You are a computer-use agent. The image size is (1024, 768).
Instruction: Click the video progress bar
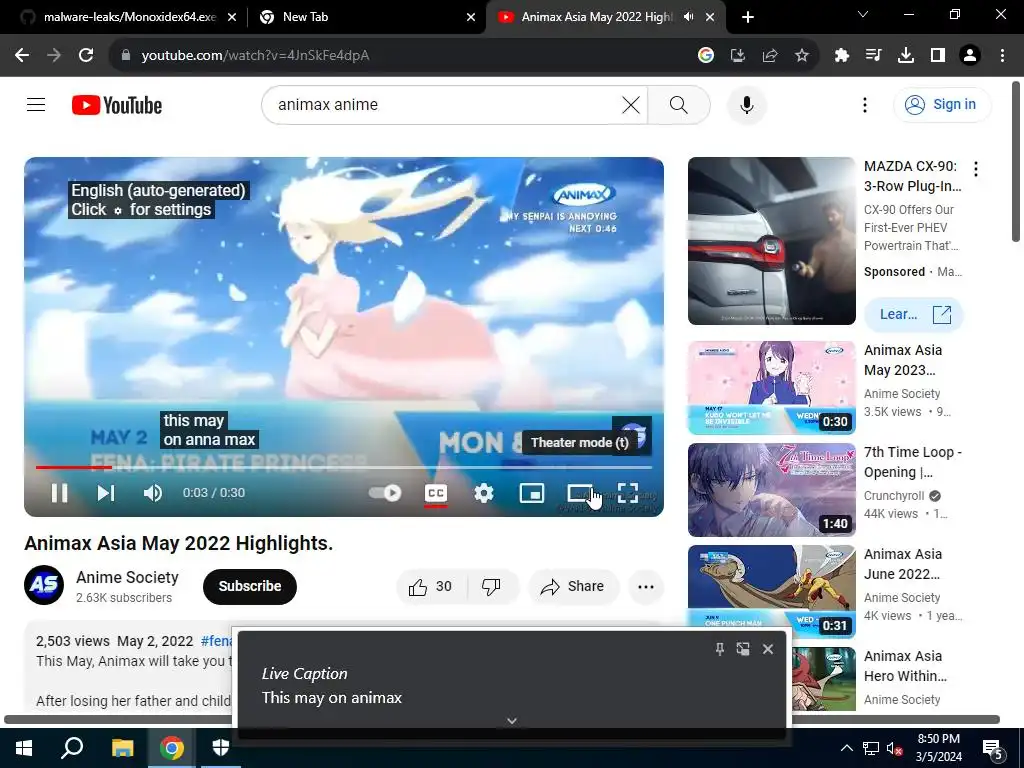(344, 468)
